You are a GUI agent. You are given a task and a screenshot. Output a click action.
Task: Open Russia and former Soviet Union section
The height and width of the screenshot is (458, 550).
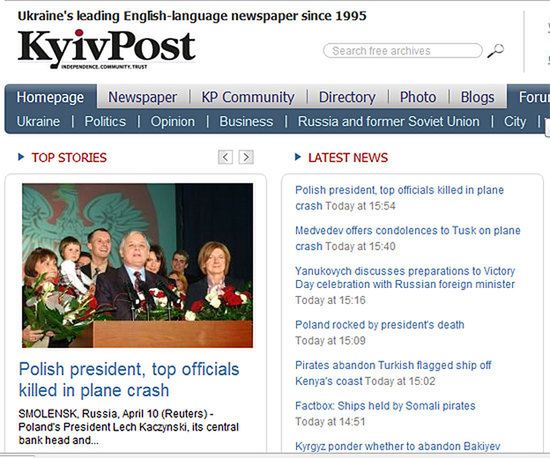pos(389,121)
